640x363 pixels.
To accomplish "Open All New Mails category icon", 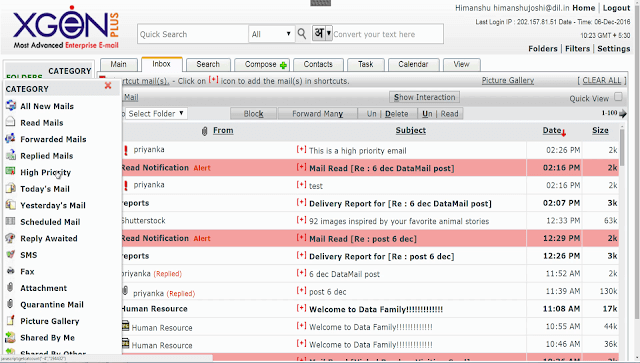I will click(x=11, y=106).
